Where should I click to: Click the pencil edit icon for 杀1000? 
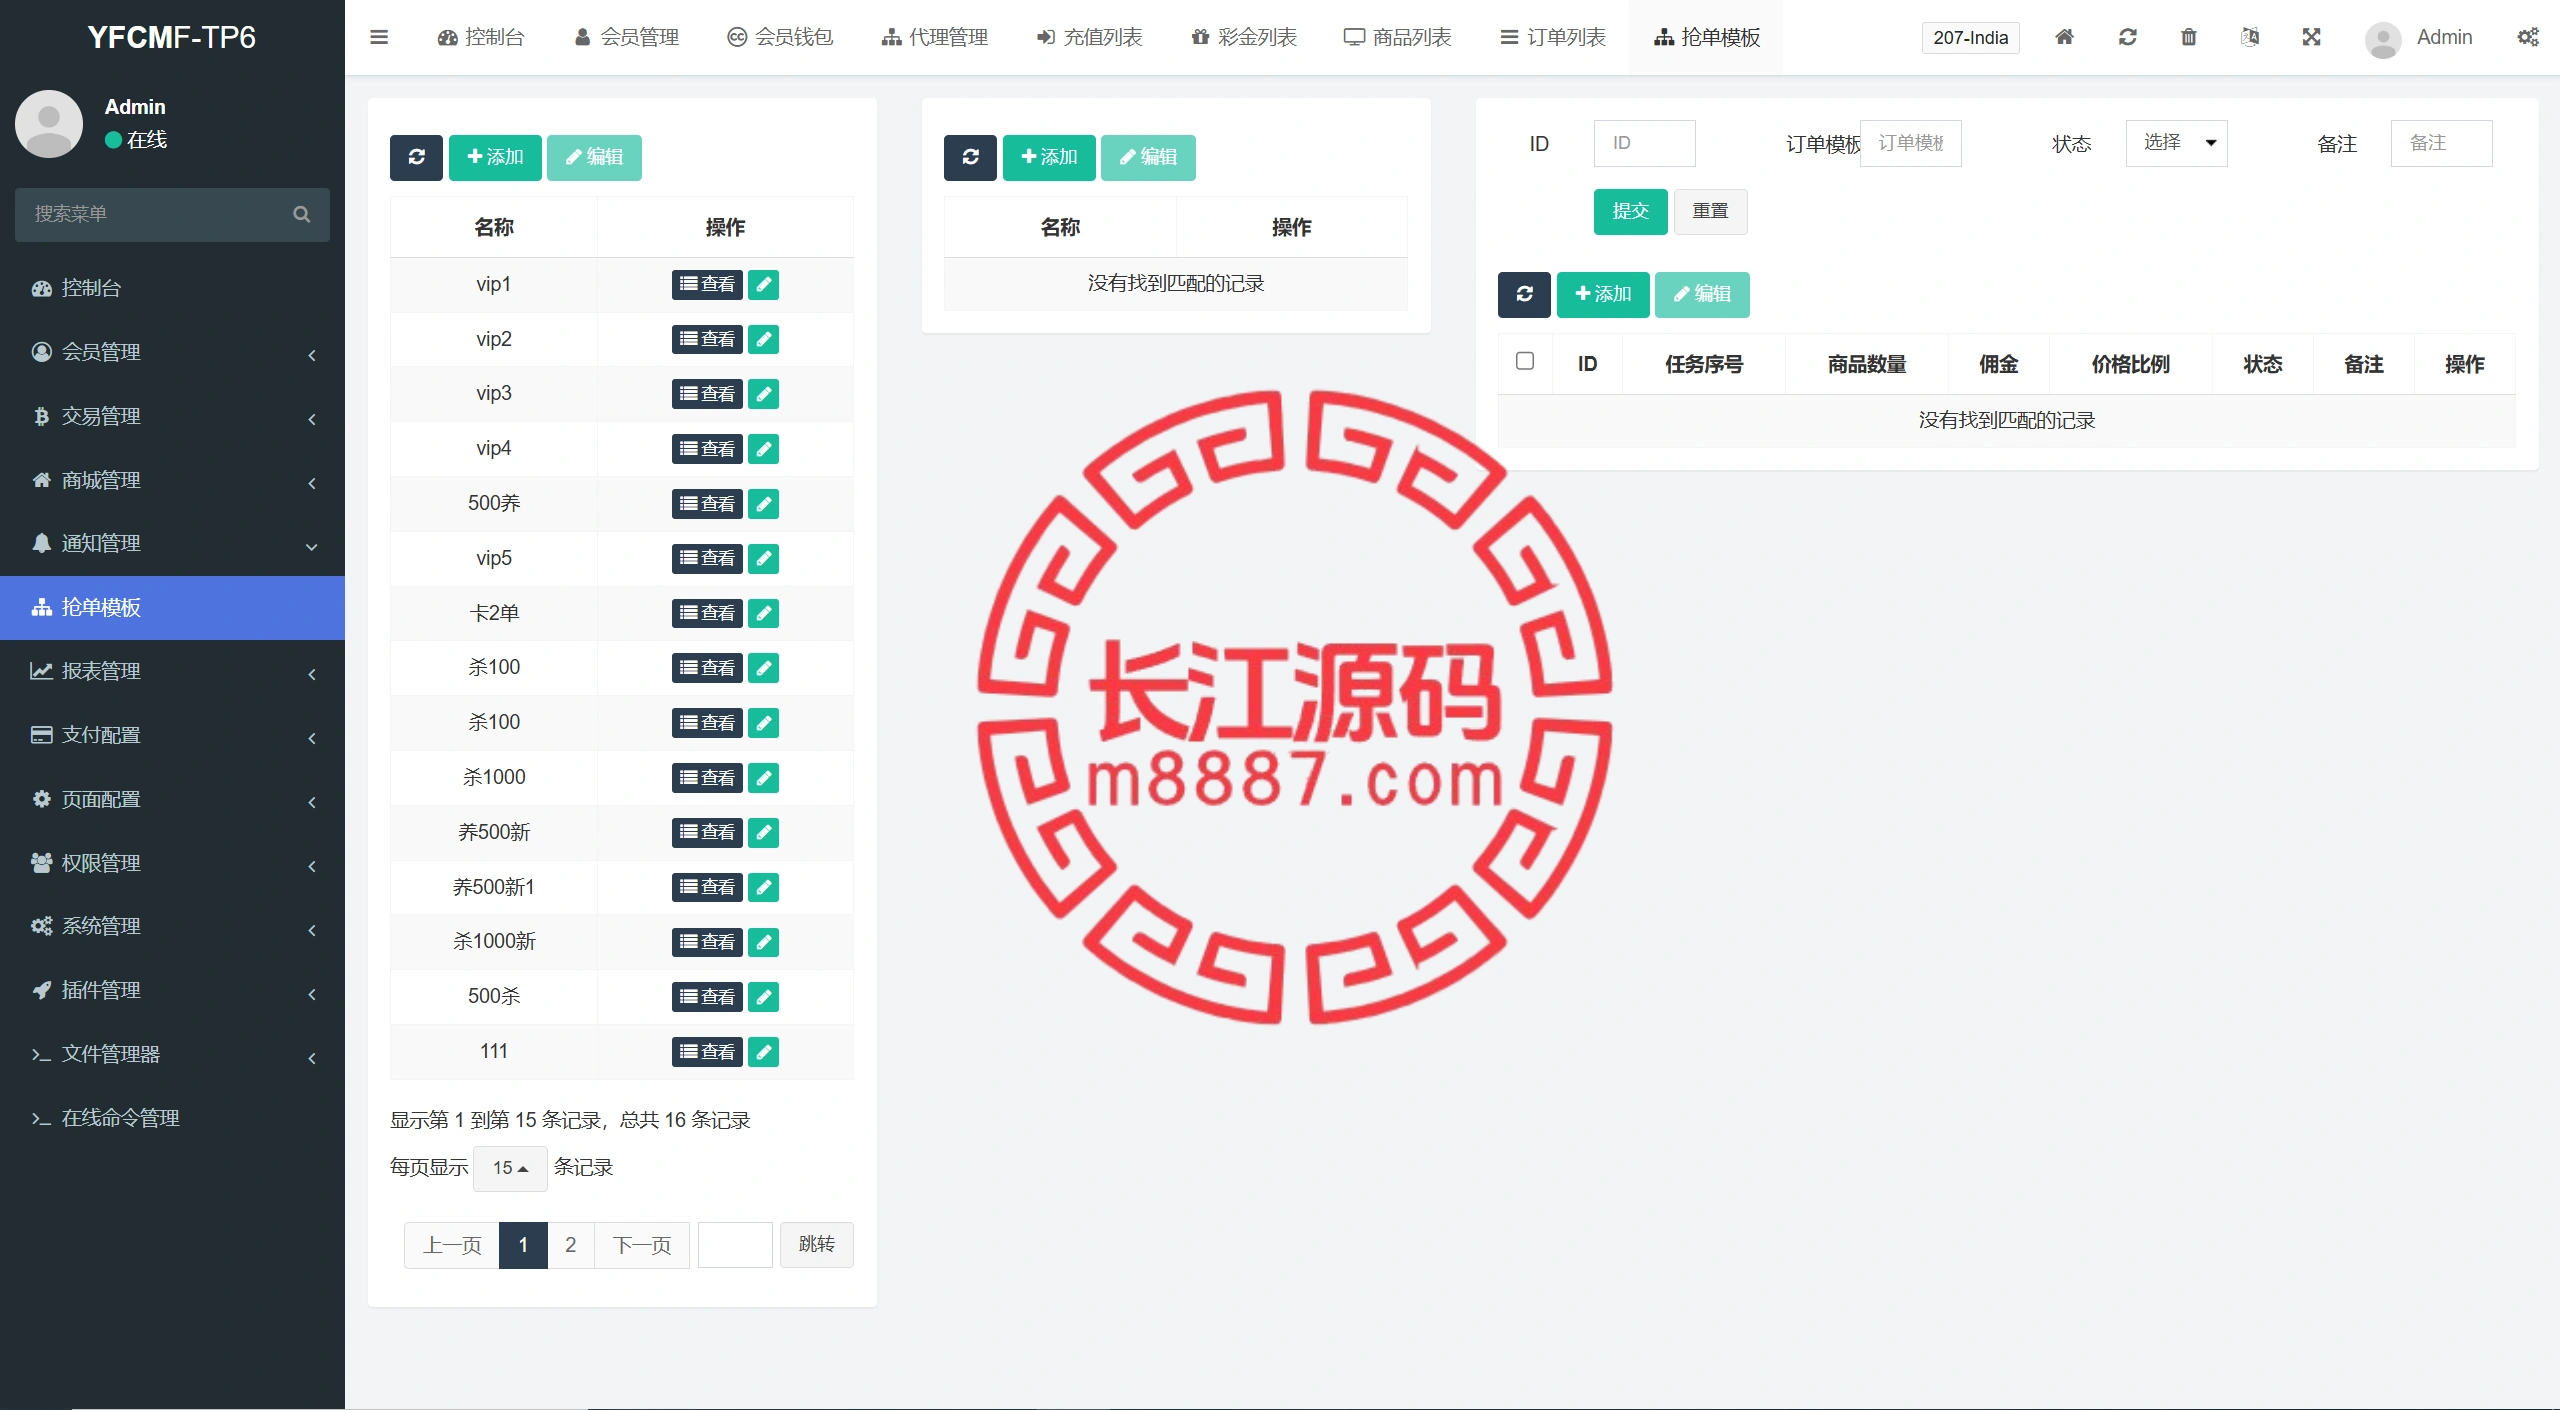764,778
